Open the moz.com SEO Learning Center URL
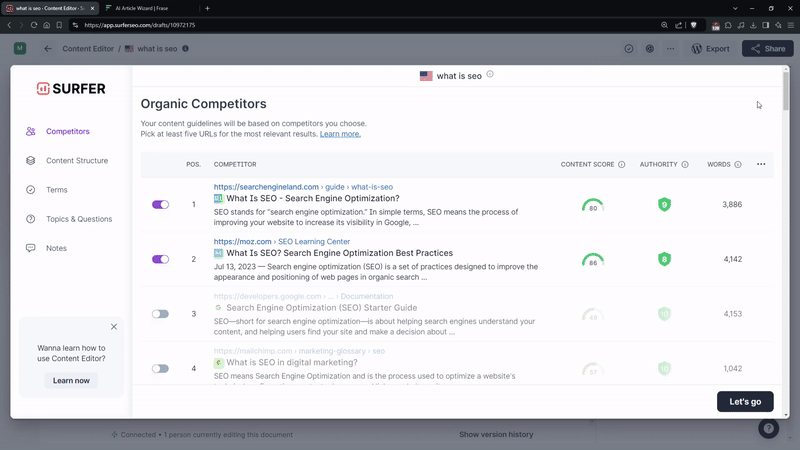 pyautogui.click(x=282, y=241)
